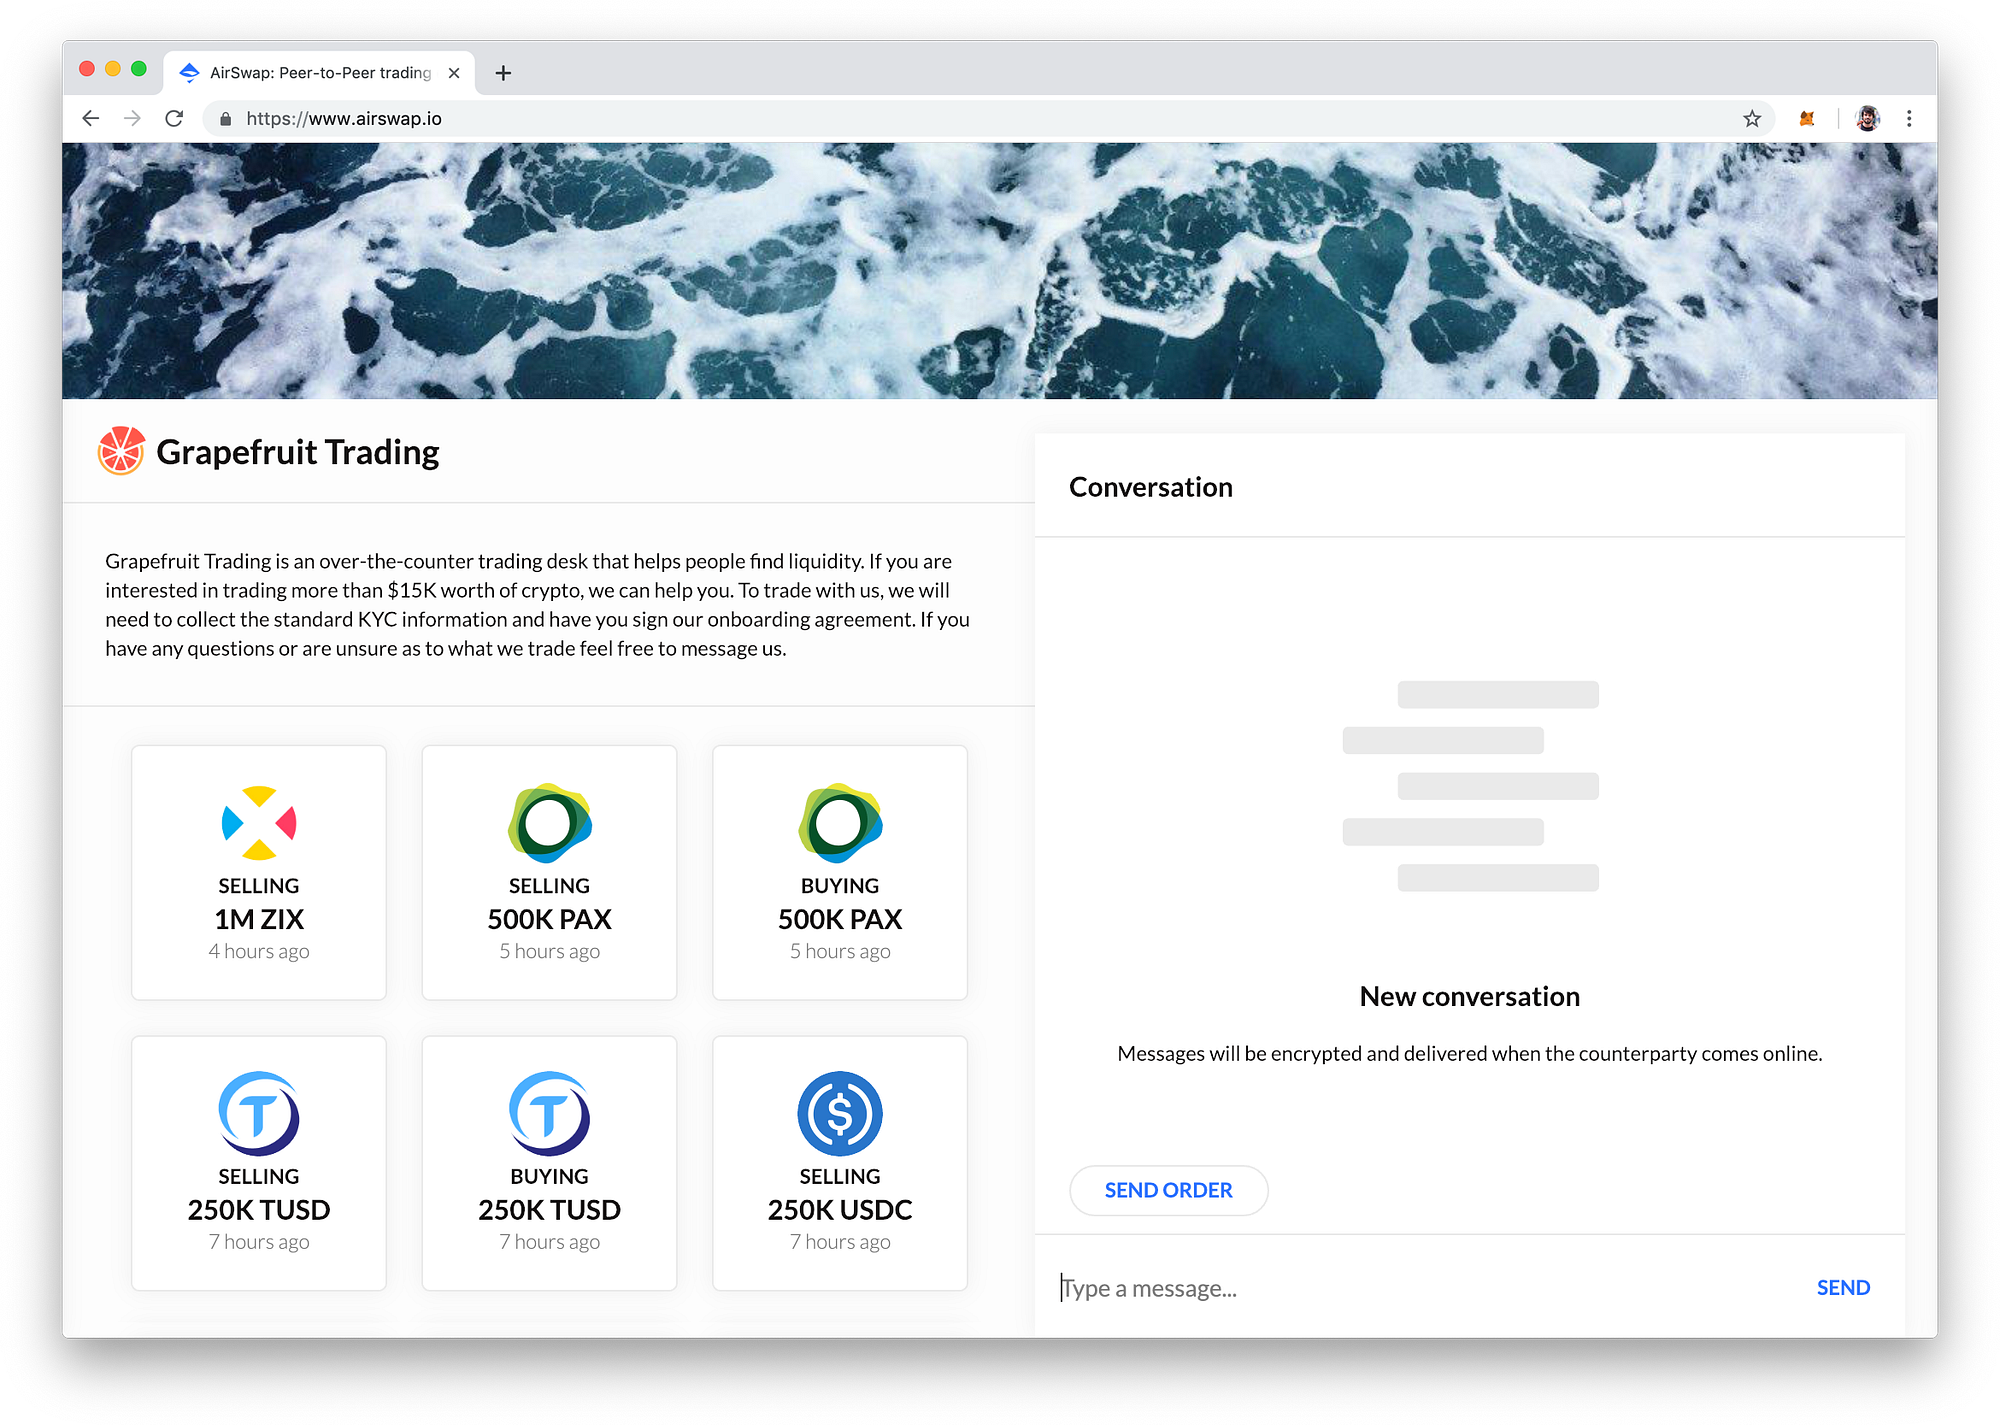Click the padlock site info icon
Viewport: 2000px width, 1425px height.
click(x=226, y=118)
